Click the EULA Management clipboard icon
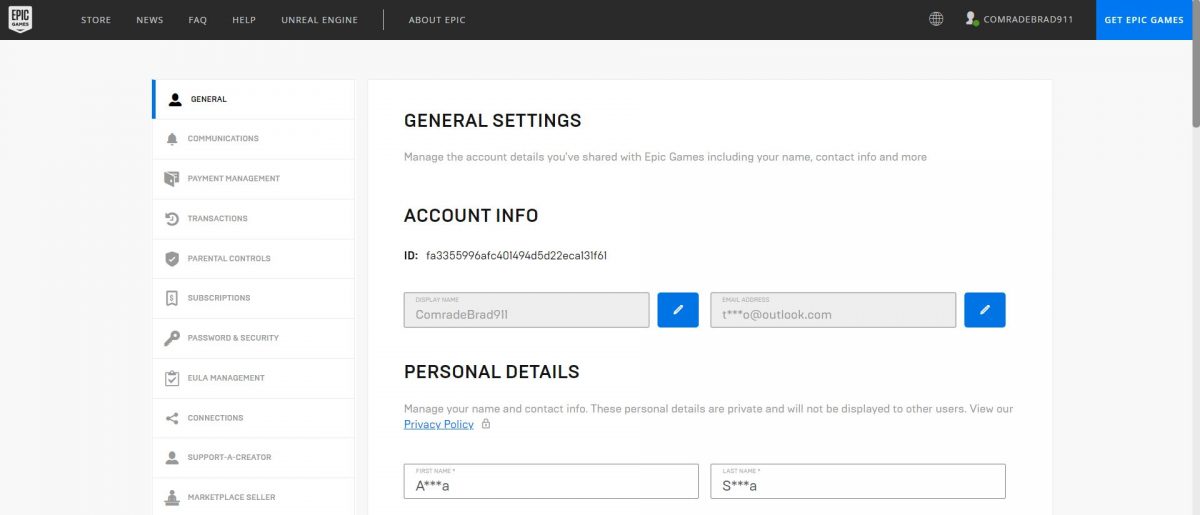The height and width of the screenshot is (515, 1200). pos(172,378)
